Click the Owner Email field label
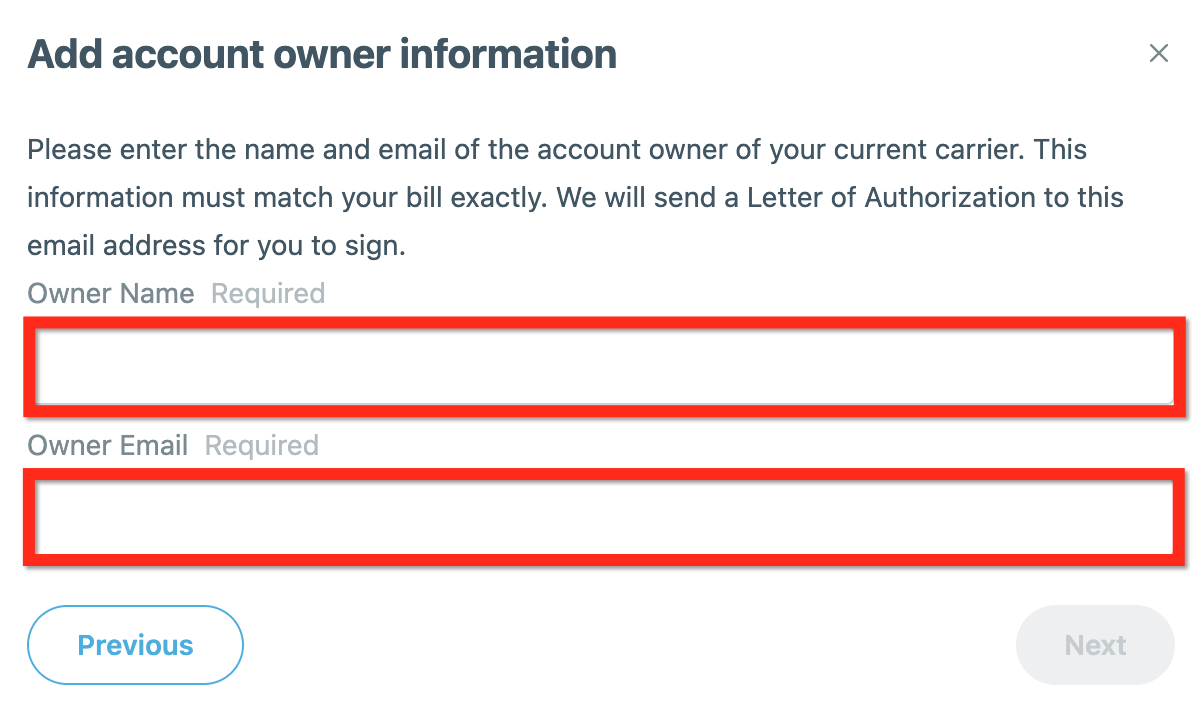Viewport: 1200px width, 708px height. click(x=108, y=446)
